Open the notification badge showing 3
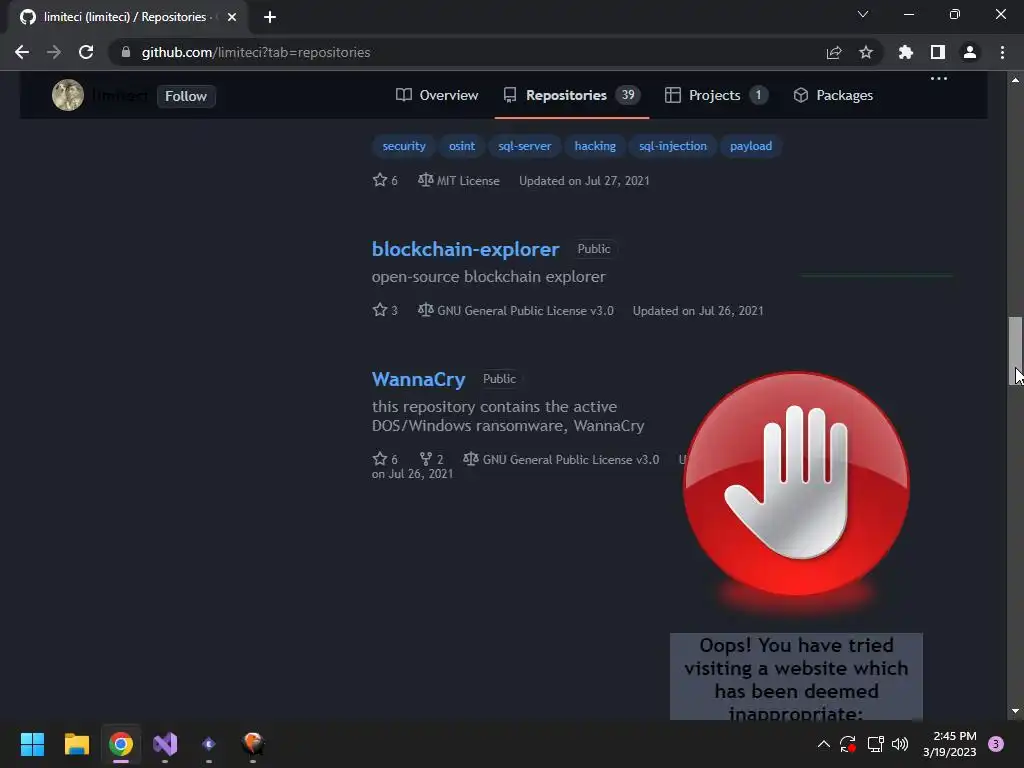The height and width of the screenshot is (768, 1024). (996, 744)
